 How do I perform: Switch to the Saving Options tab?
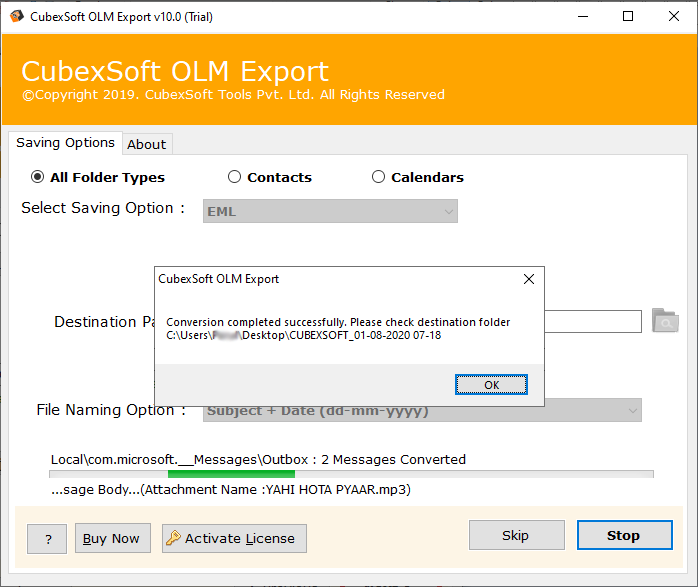(65, 143)
